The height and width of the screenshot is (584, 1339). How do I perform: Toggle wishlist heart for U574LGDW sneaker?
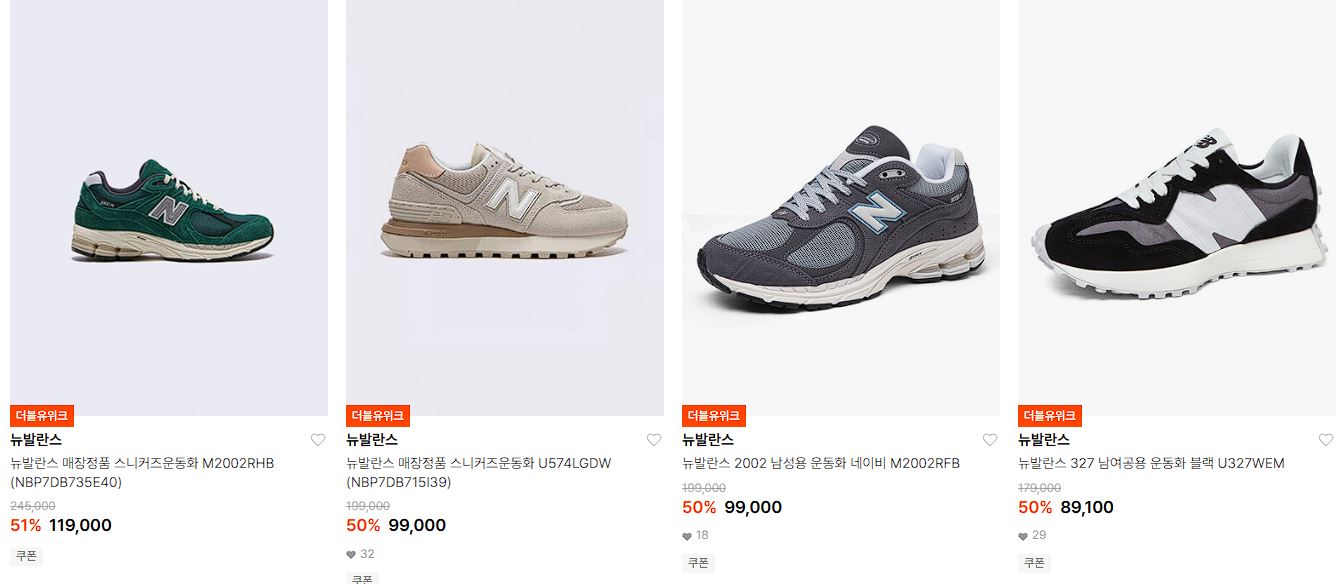tap(654, 440)
